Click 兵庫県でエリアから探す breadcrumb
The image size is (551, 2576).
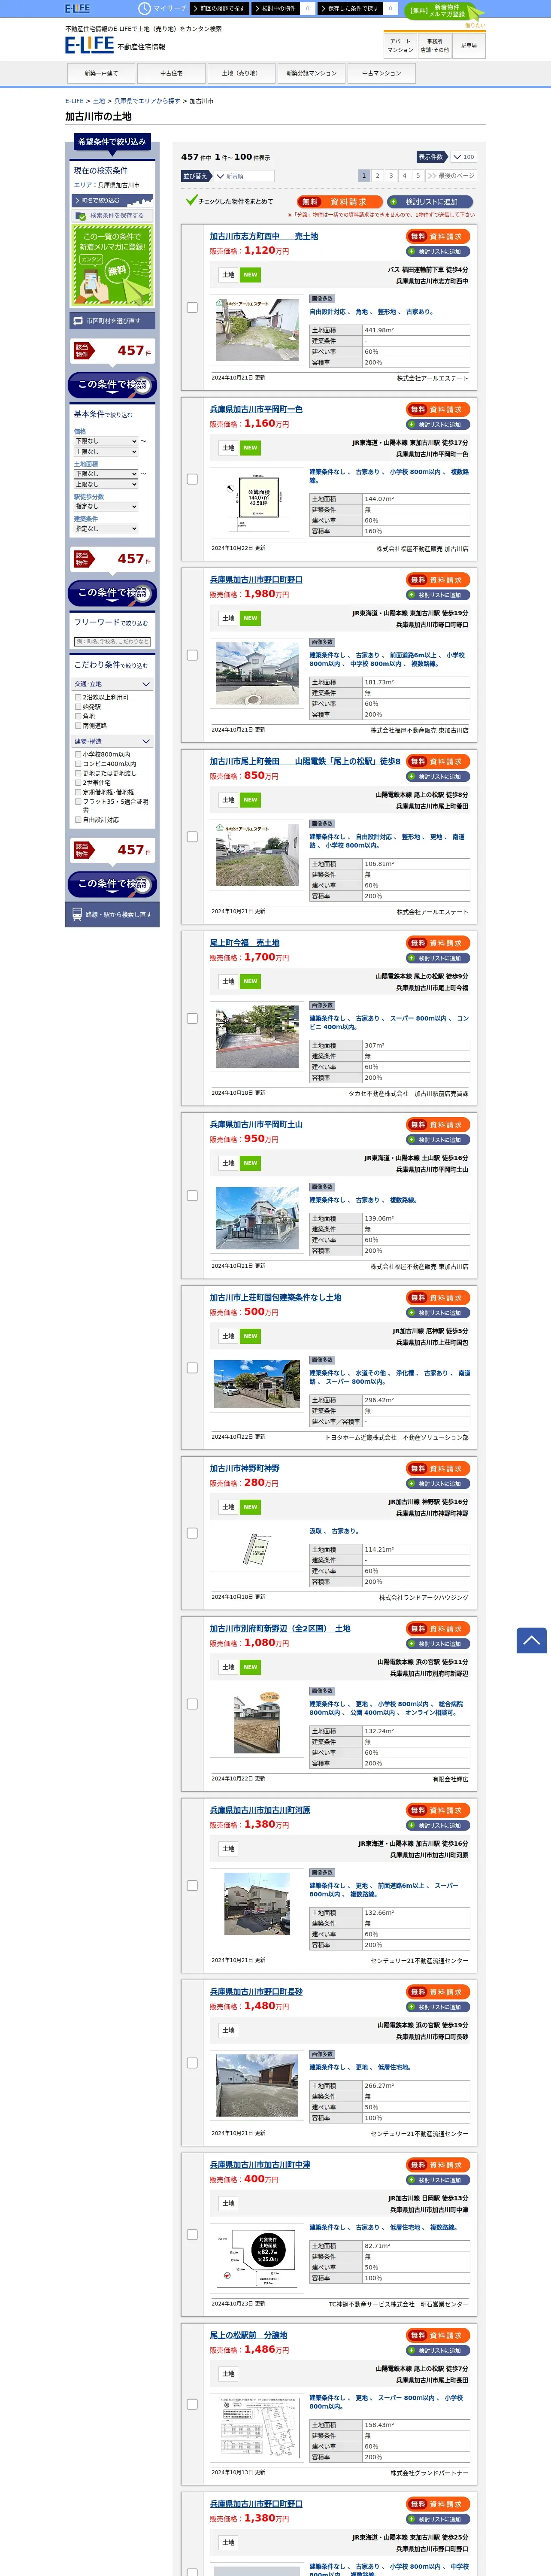pos(147,101)
